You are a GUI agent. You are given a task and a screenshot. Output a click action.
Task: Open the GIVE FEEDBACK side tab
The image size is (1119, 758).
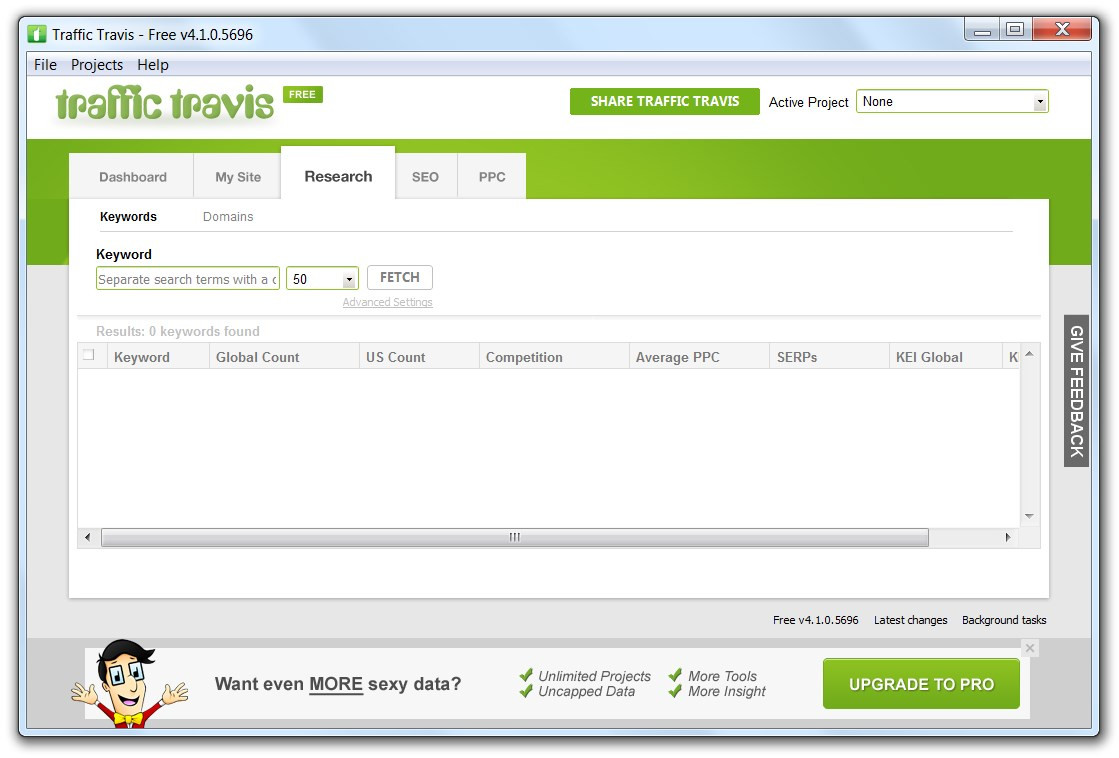click(1076, 391)
